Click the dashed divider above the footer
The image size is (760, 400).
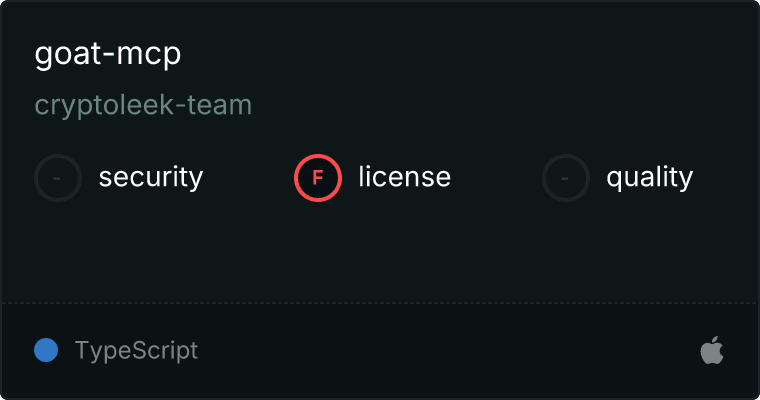380,302
